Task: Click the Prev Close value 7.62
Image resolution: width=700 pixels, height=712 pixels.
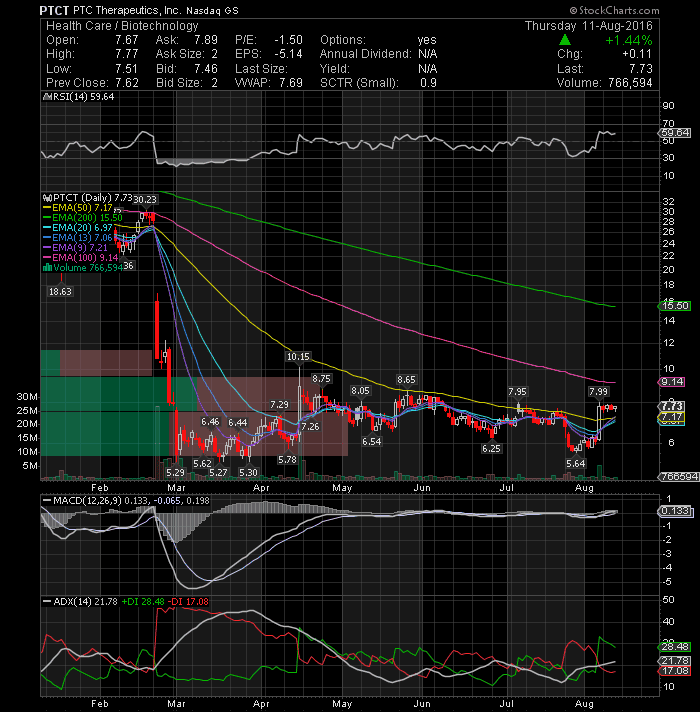Action: pyautogui.click(x=126, y=83)
